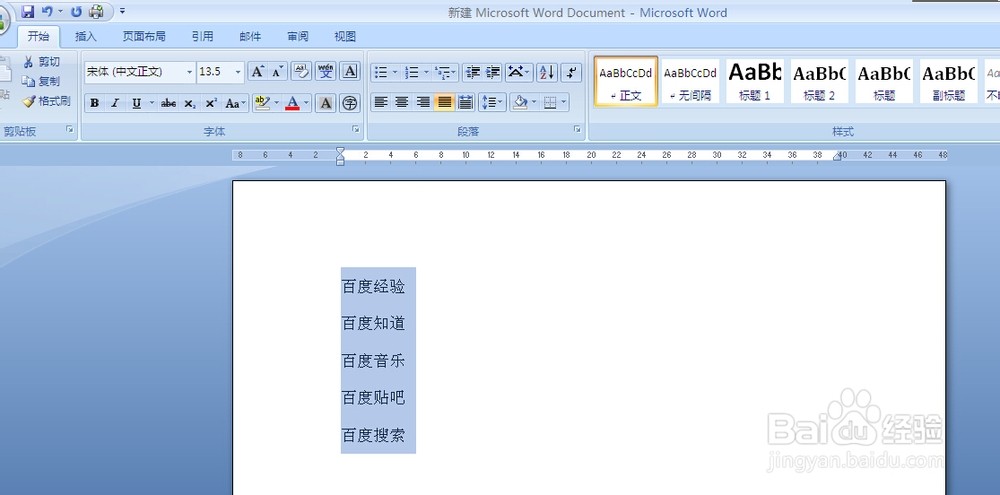Apply bullet list formatting
Screen dimensions: 1000x495
click(381, 72)
